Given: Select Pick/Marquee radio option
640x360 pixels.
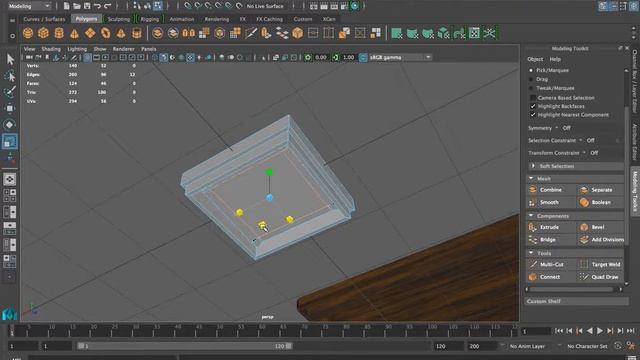Looking at the screenshot, I should tap(531, 70).
